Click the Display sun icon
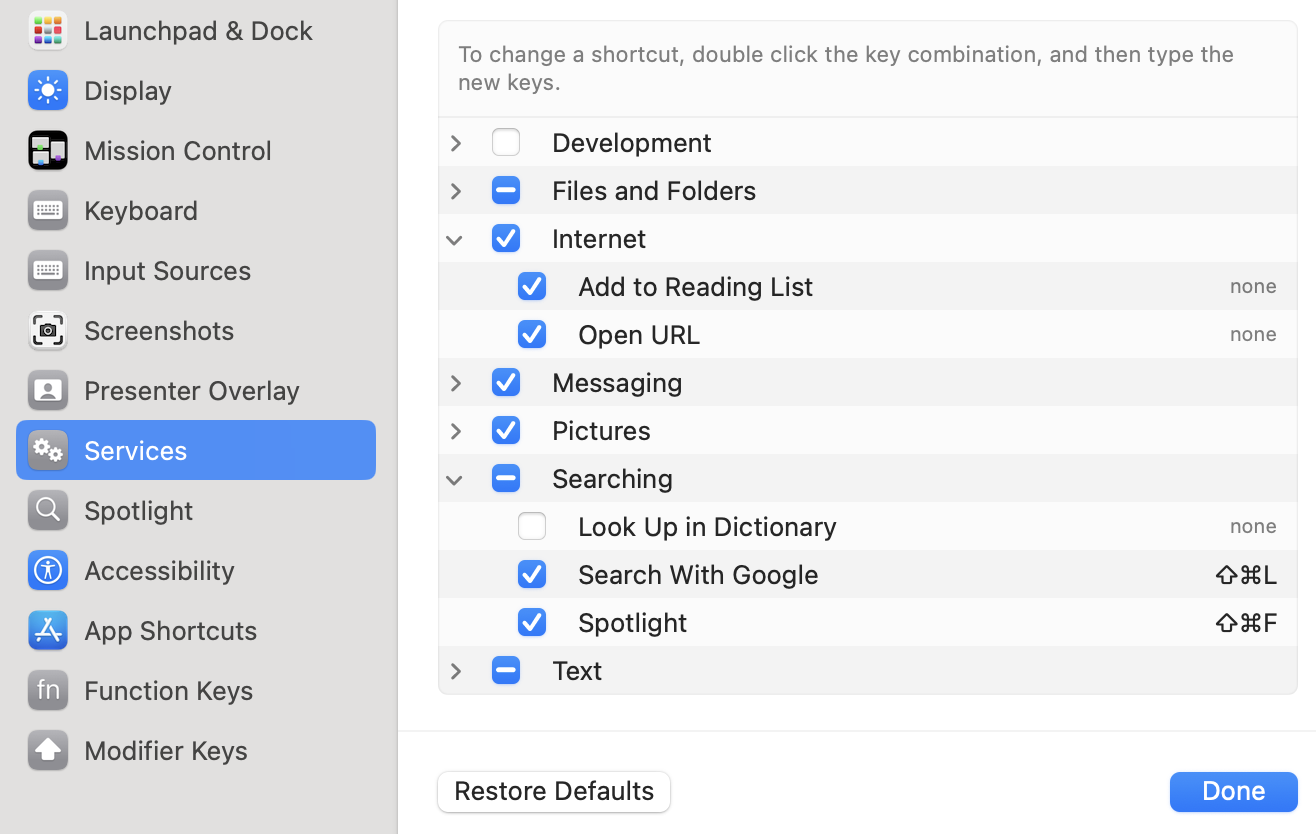This screenshot has height=834, width=1316. point(47,90)
